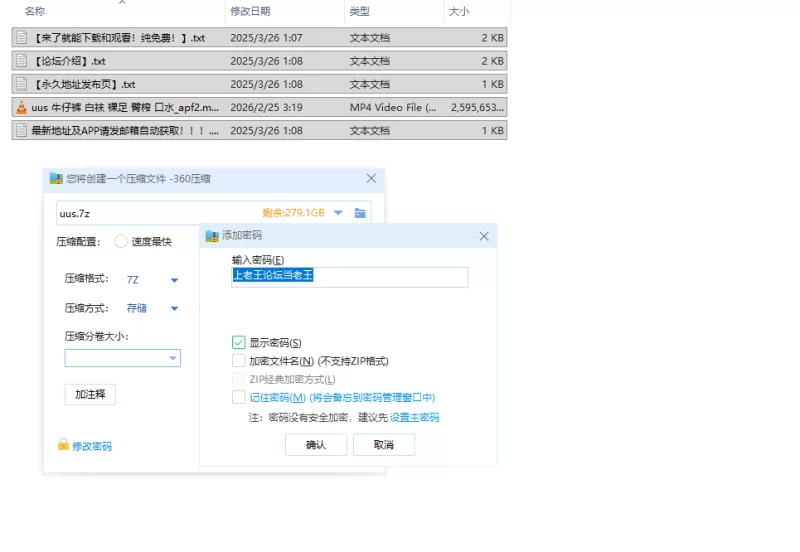
Task: Click the icon in the 添加密码 title bar
Action: (x=212, y=236)
